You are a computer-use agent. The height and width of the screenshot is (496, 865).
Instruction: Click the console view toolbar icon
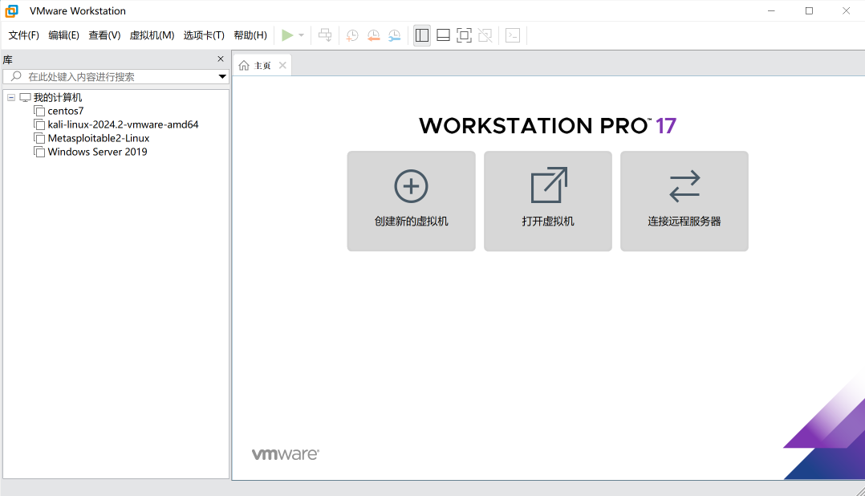click(x=512, y=35)
